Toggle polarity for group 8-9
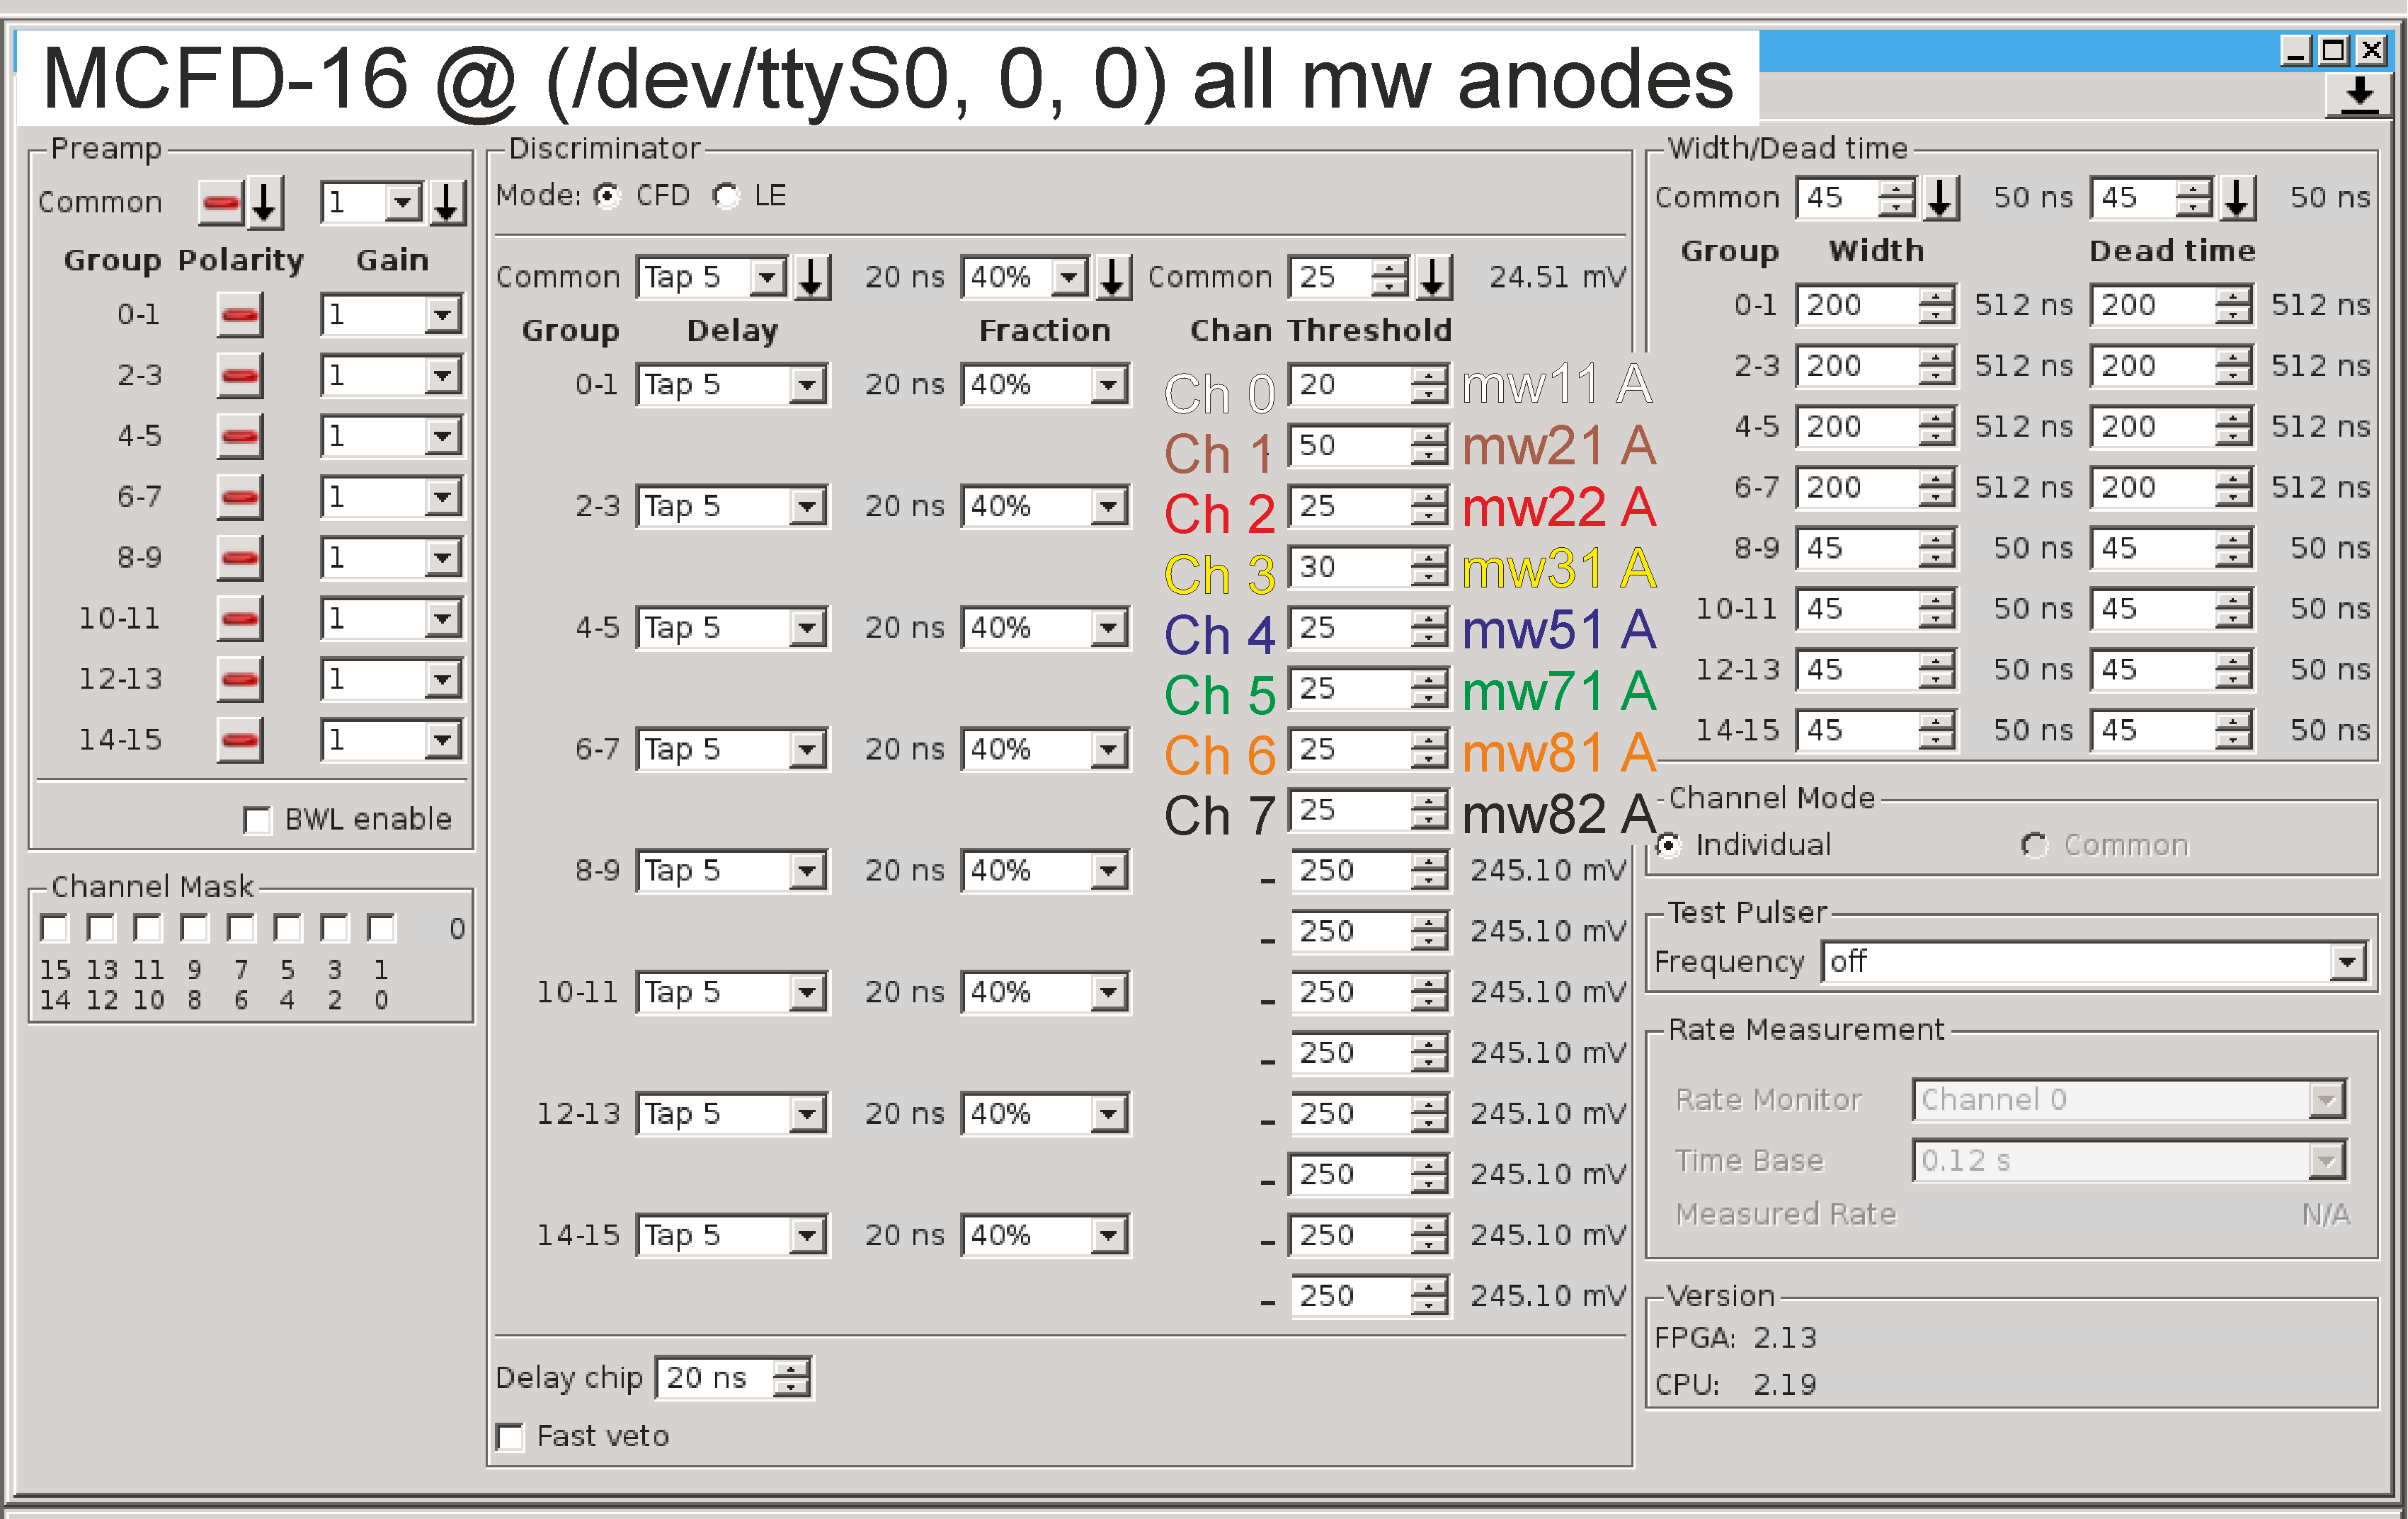Viewport: 2408px width, 1519px height. tap(240, 558)
